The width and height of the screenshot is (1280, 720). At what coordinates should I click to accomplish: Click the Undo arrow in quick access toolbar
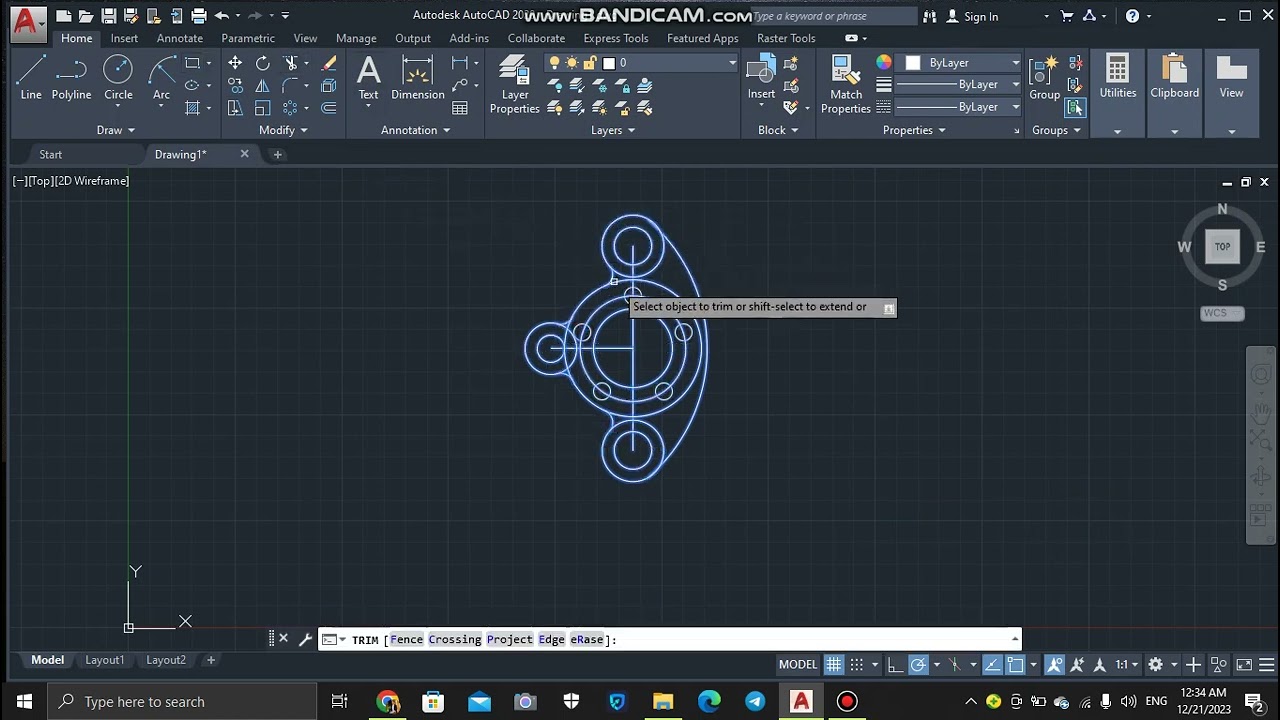221,16
